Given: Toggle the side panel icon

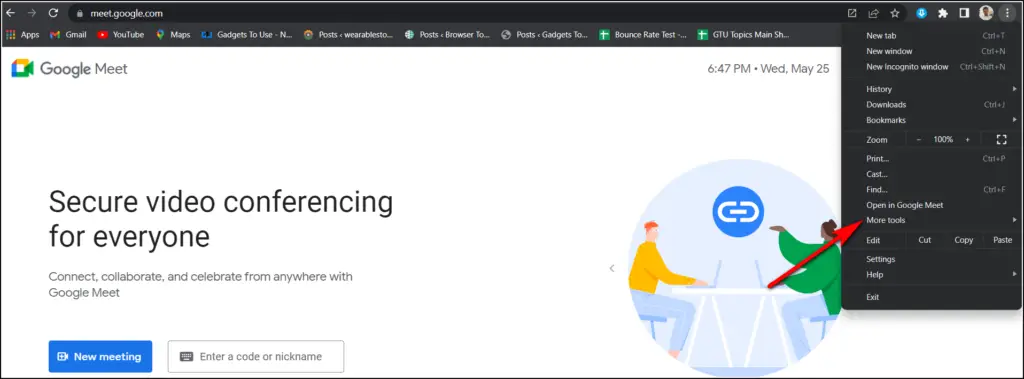Looking at the screenshot, I should pyautogui.click(x=964, y=13).
